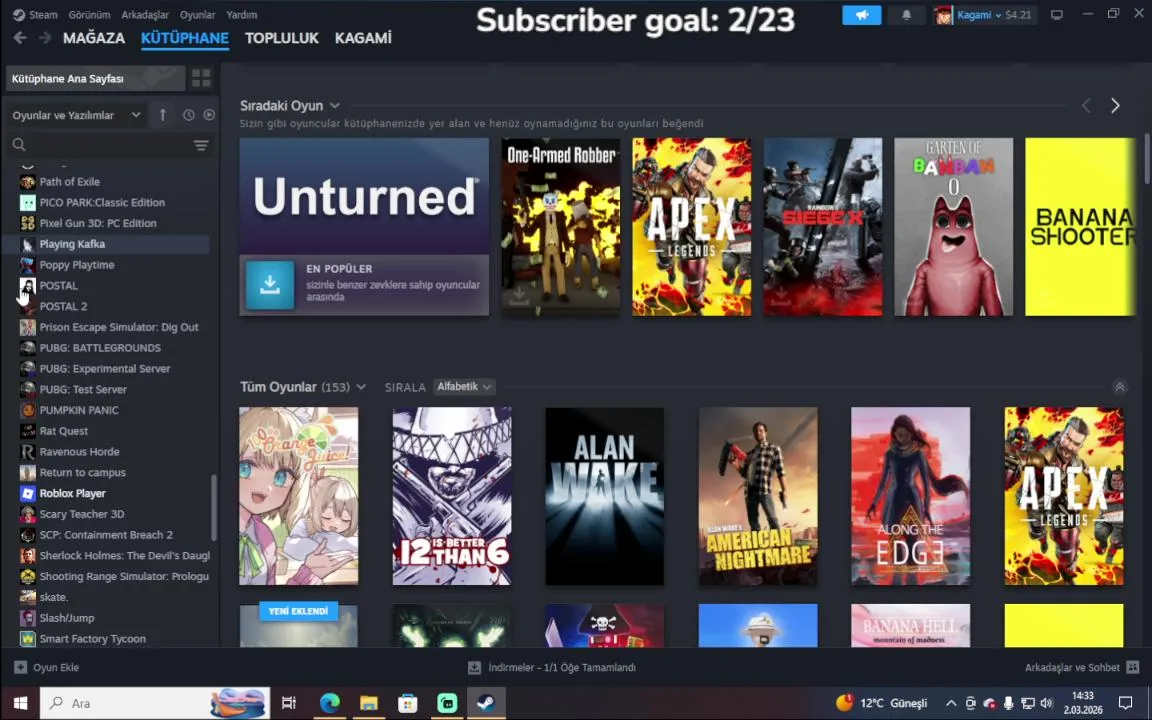Switch to the KAGAMİ tab
Screen dimensions: 1152x720
point(363,38)
